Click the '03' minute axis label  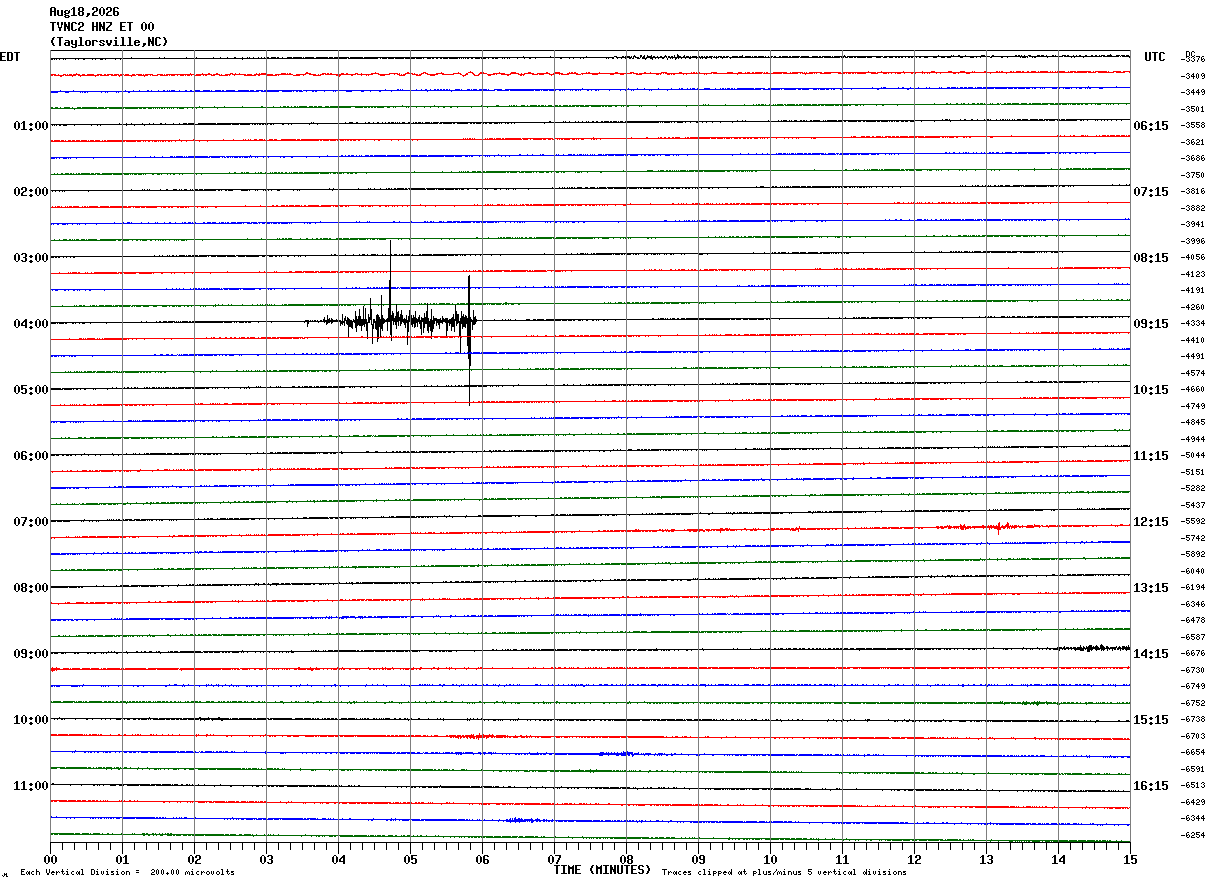click(x=267, y=859)
